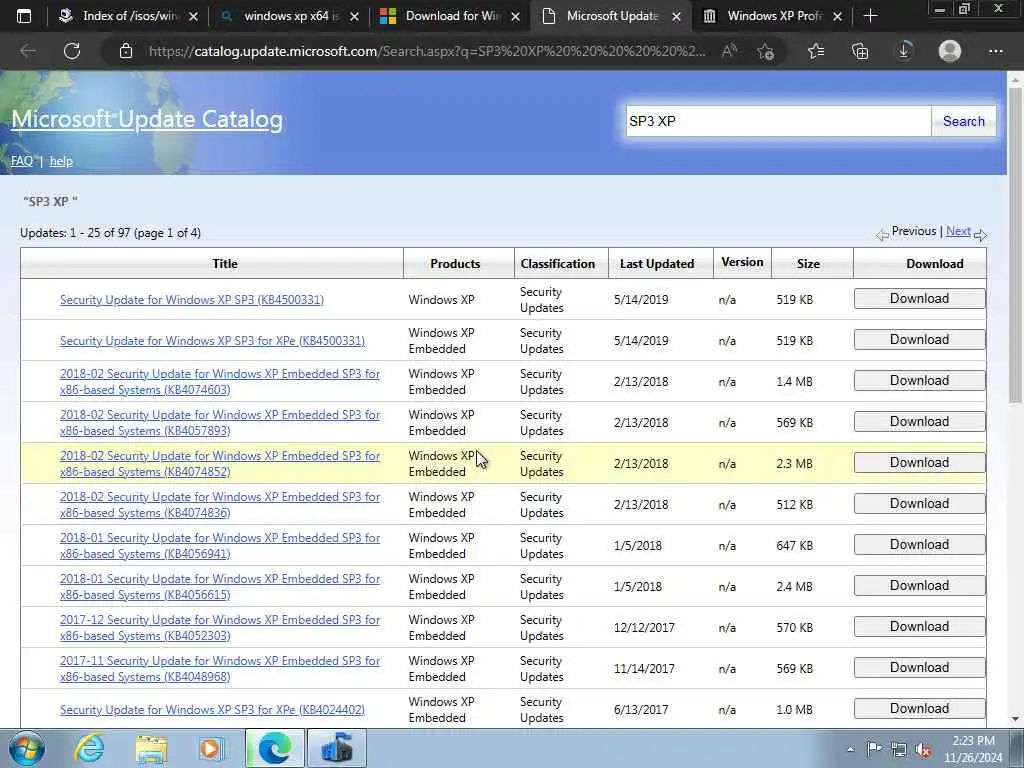Screen dimensions: 1024x768
Task: Click the page vertical scrollbar thumb
Action: [1016, 245]
